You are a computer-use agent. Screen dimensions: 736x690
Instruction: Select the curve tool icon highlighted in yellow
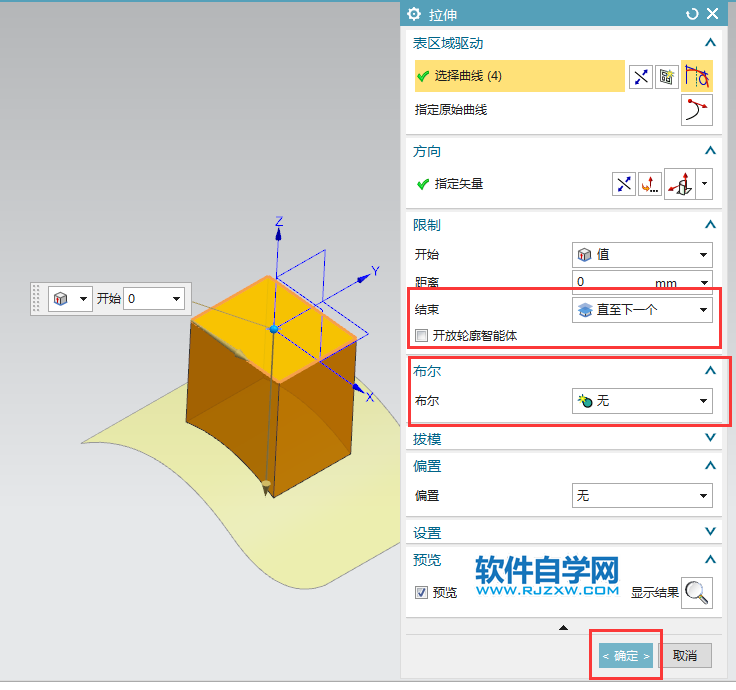coord(697,76)
